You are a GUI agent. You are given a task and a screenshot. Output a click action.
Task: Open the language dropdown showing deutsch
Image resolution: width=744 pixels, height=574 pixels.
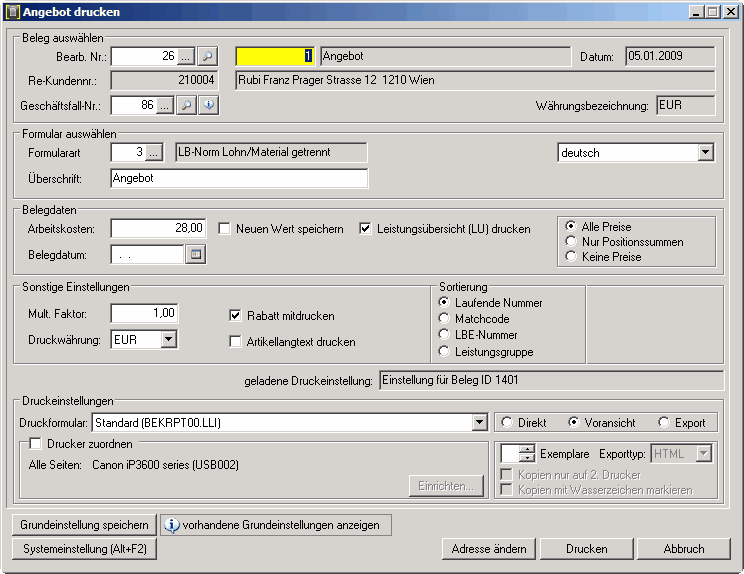(705, 153)
